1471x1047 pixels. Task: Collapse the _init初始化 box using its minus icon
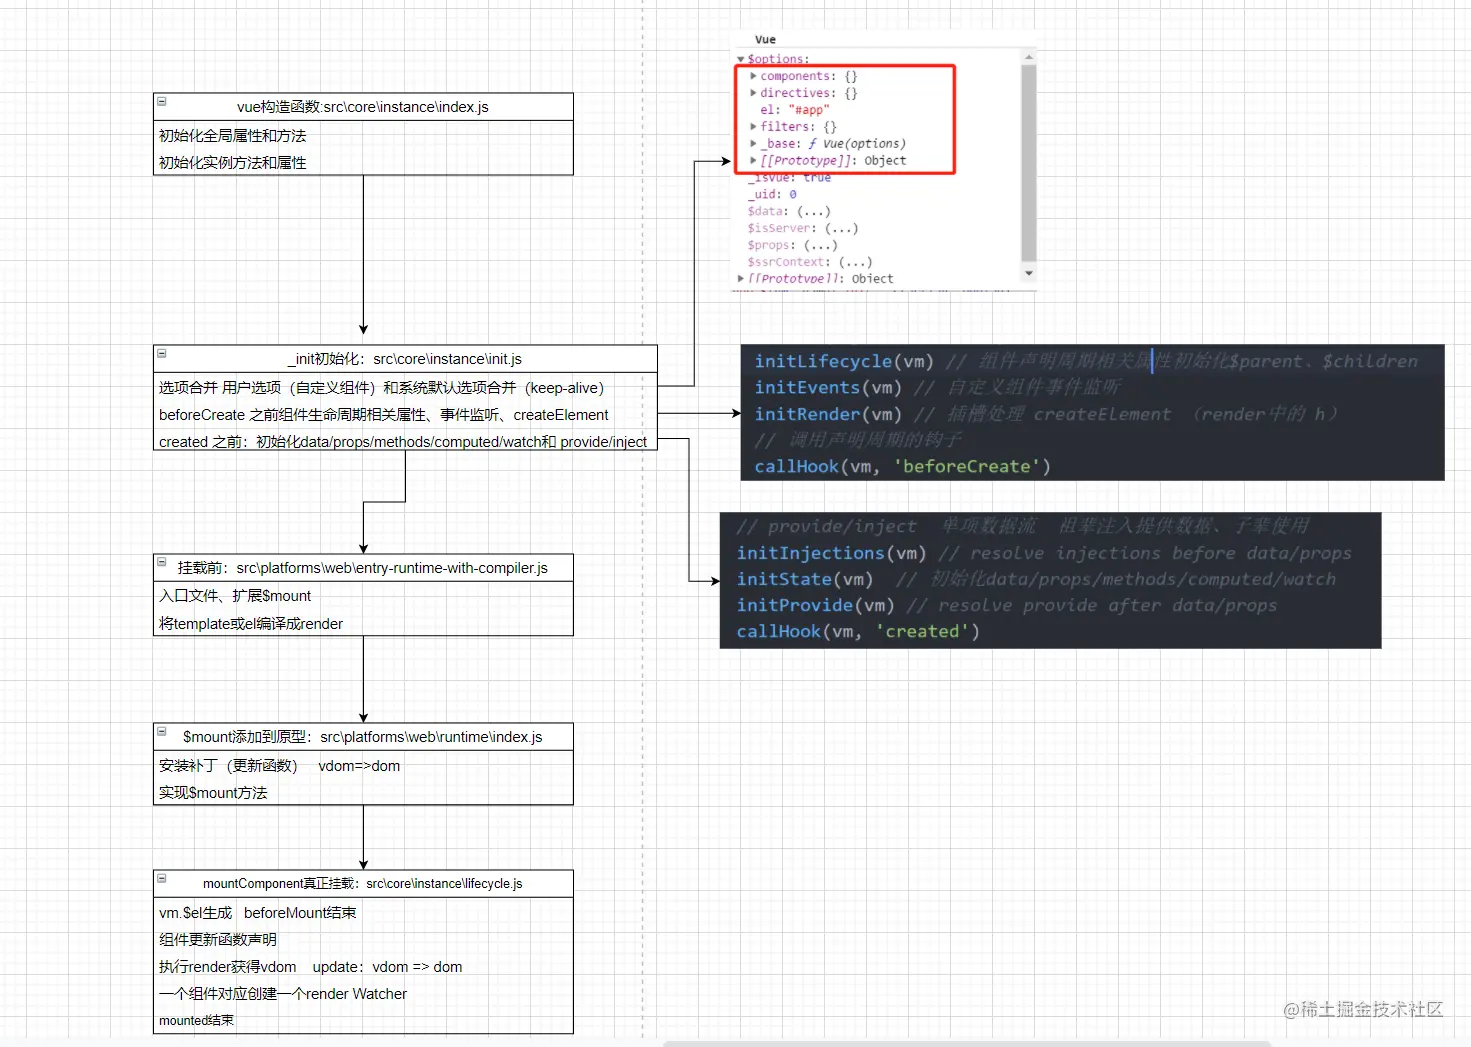point(161,353)
